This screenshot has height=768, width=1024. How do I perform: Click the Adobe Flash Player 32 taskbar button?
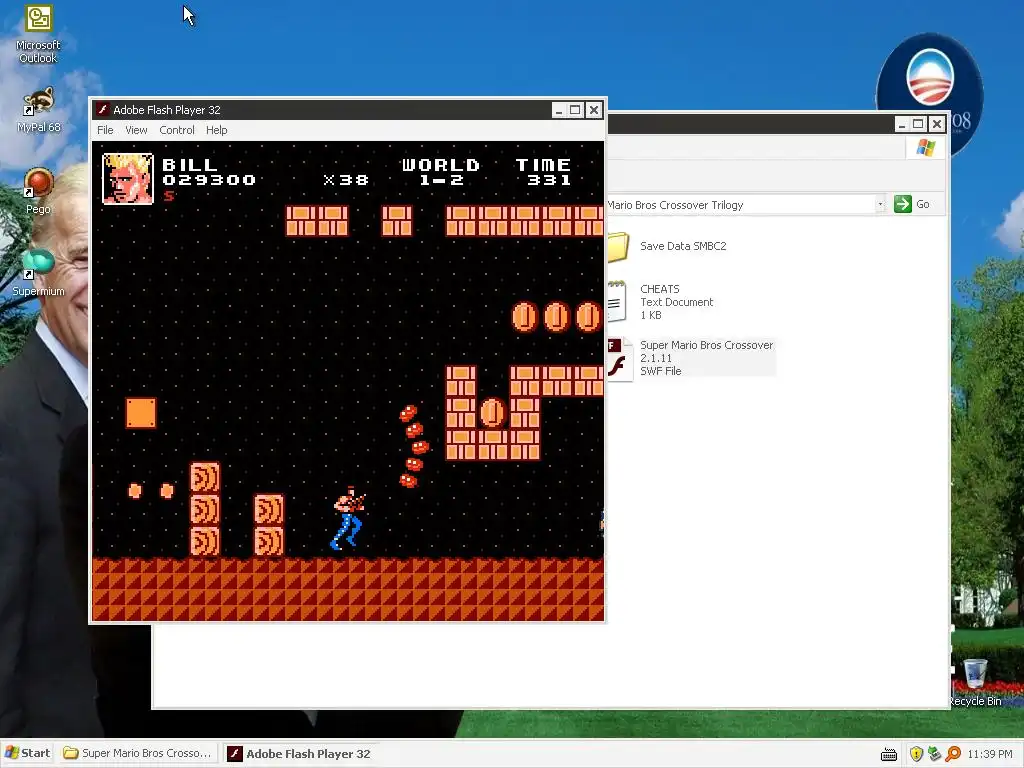pos(299,754)
